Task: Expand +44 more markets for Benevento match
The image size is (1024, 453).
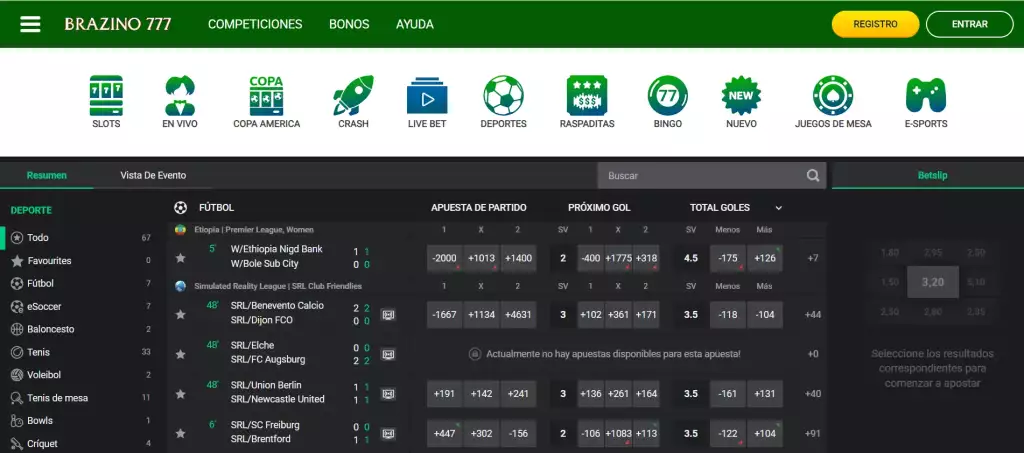Action: point(812,314)
